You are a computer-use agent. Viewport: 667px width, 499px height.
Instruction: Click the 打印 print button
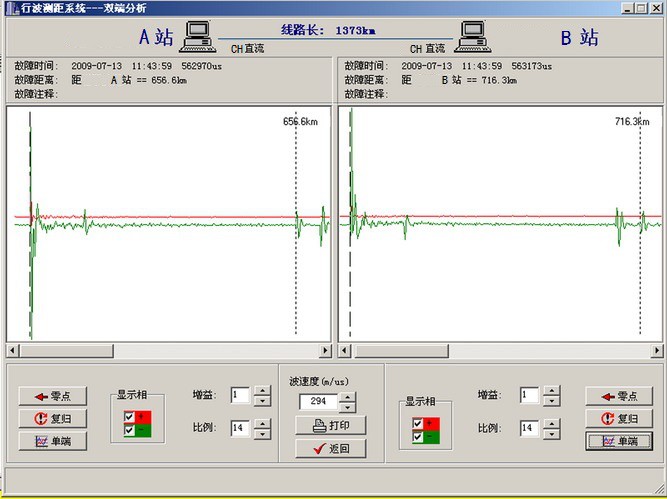click(331, 425)
